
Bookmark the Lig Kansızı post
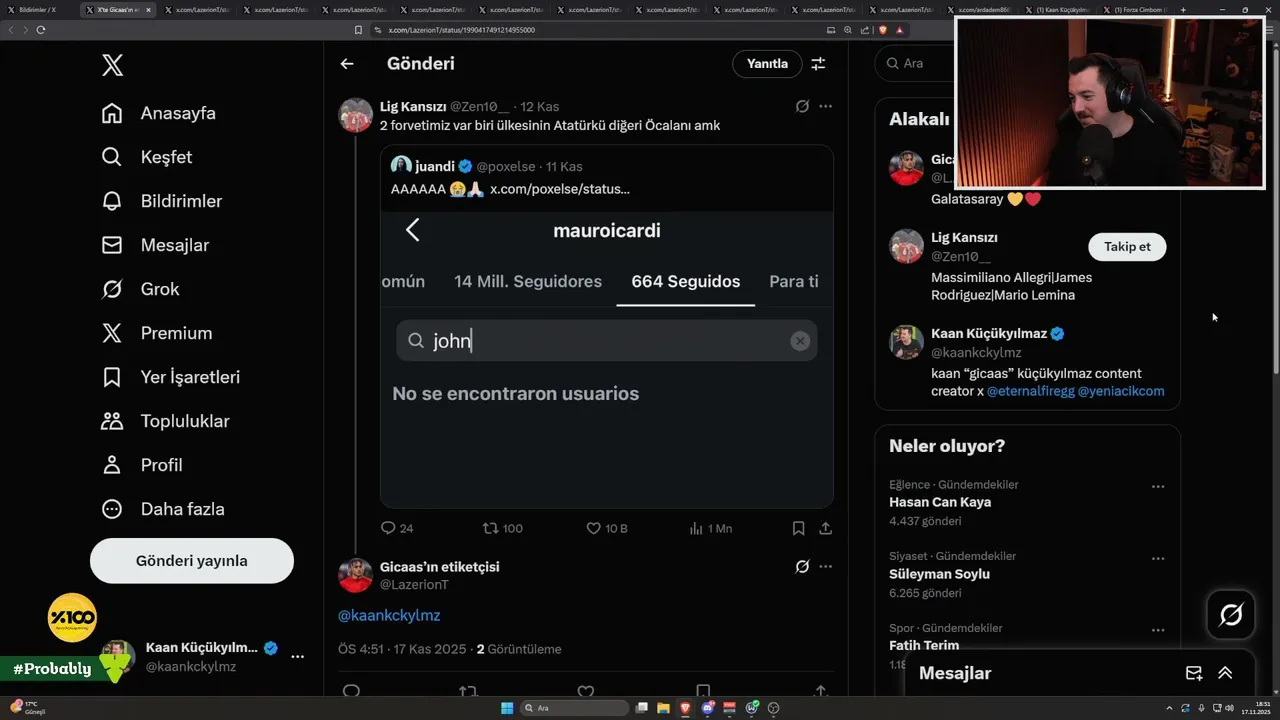click(x=798, y=528)
